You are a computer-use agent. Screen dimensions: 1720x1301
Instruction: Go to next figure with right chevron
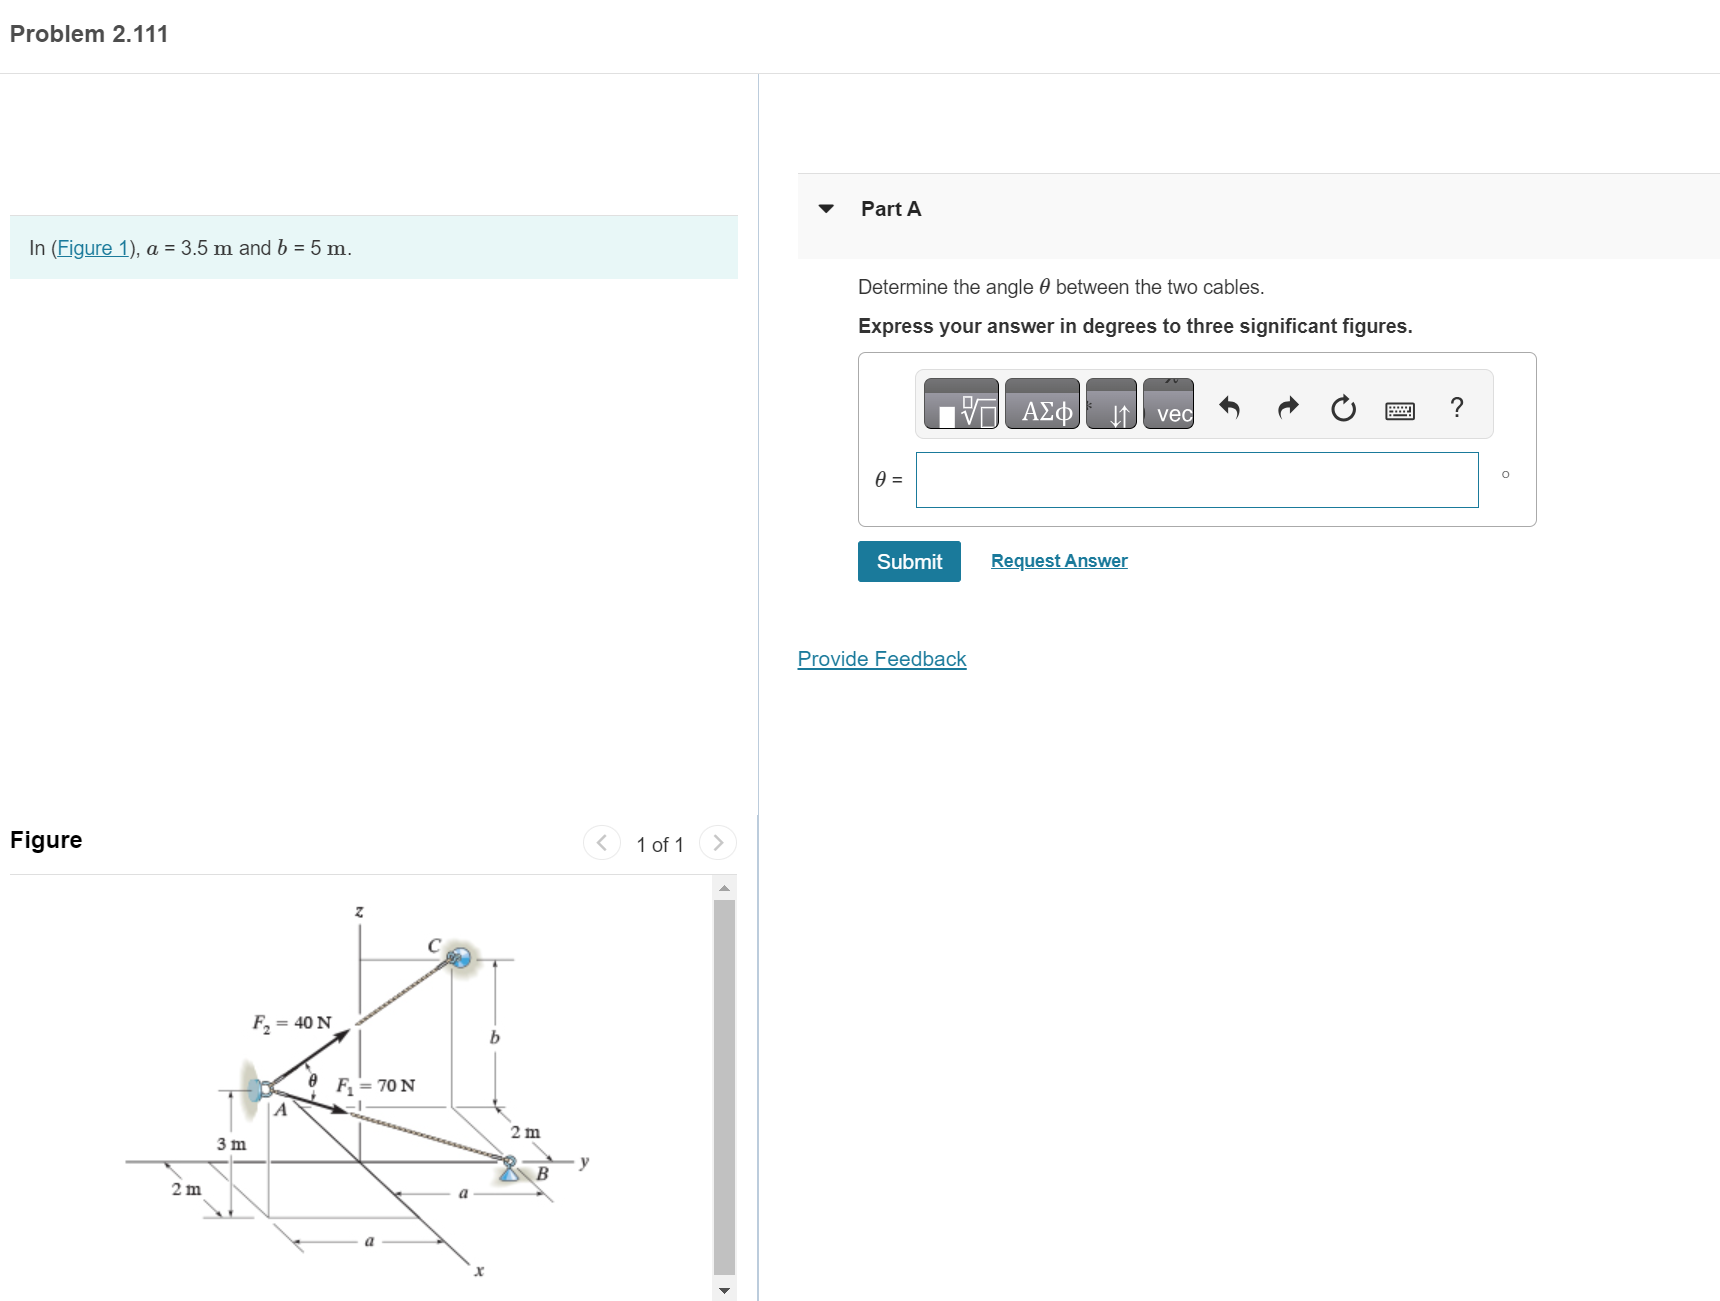click(x=717, y=843)
